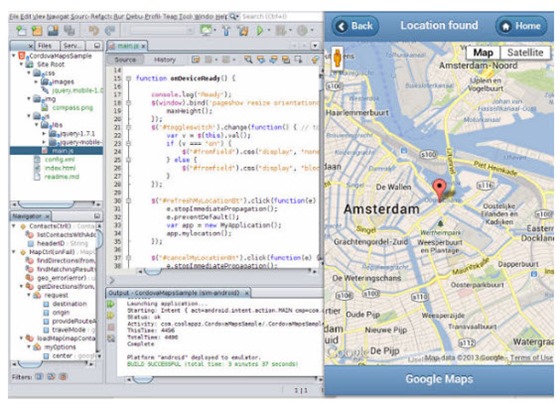Click the editor horizontal scrollbar thumb

(x=153, y=271)
